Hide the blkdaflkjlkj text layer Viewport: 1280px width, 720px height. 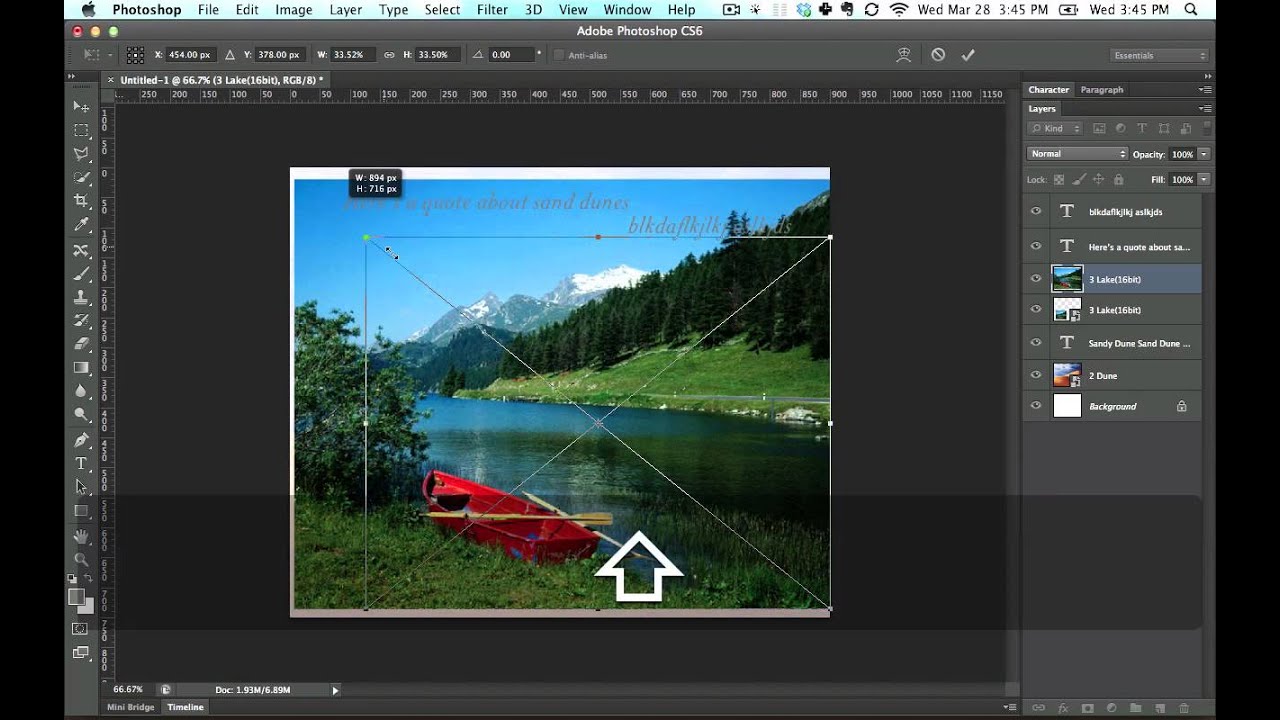[1036, 211]
